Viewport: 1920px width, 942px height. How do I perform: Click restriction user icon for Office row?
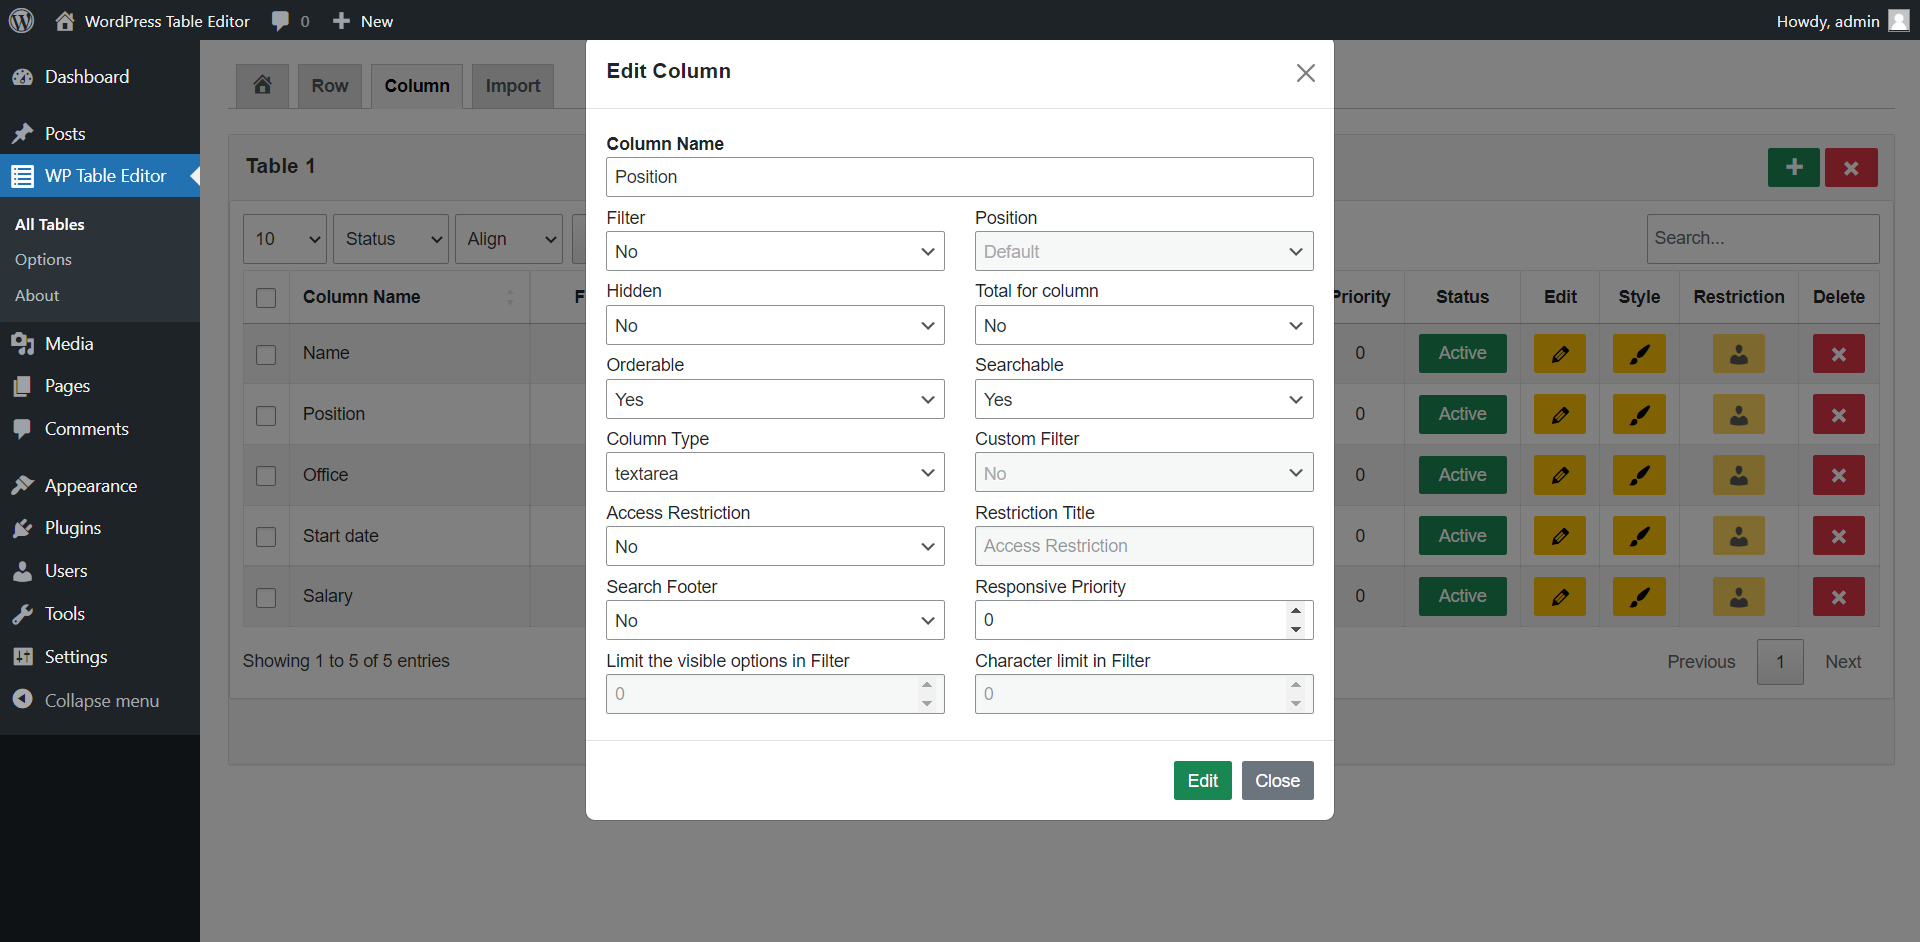(x=1739, y=475)
